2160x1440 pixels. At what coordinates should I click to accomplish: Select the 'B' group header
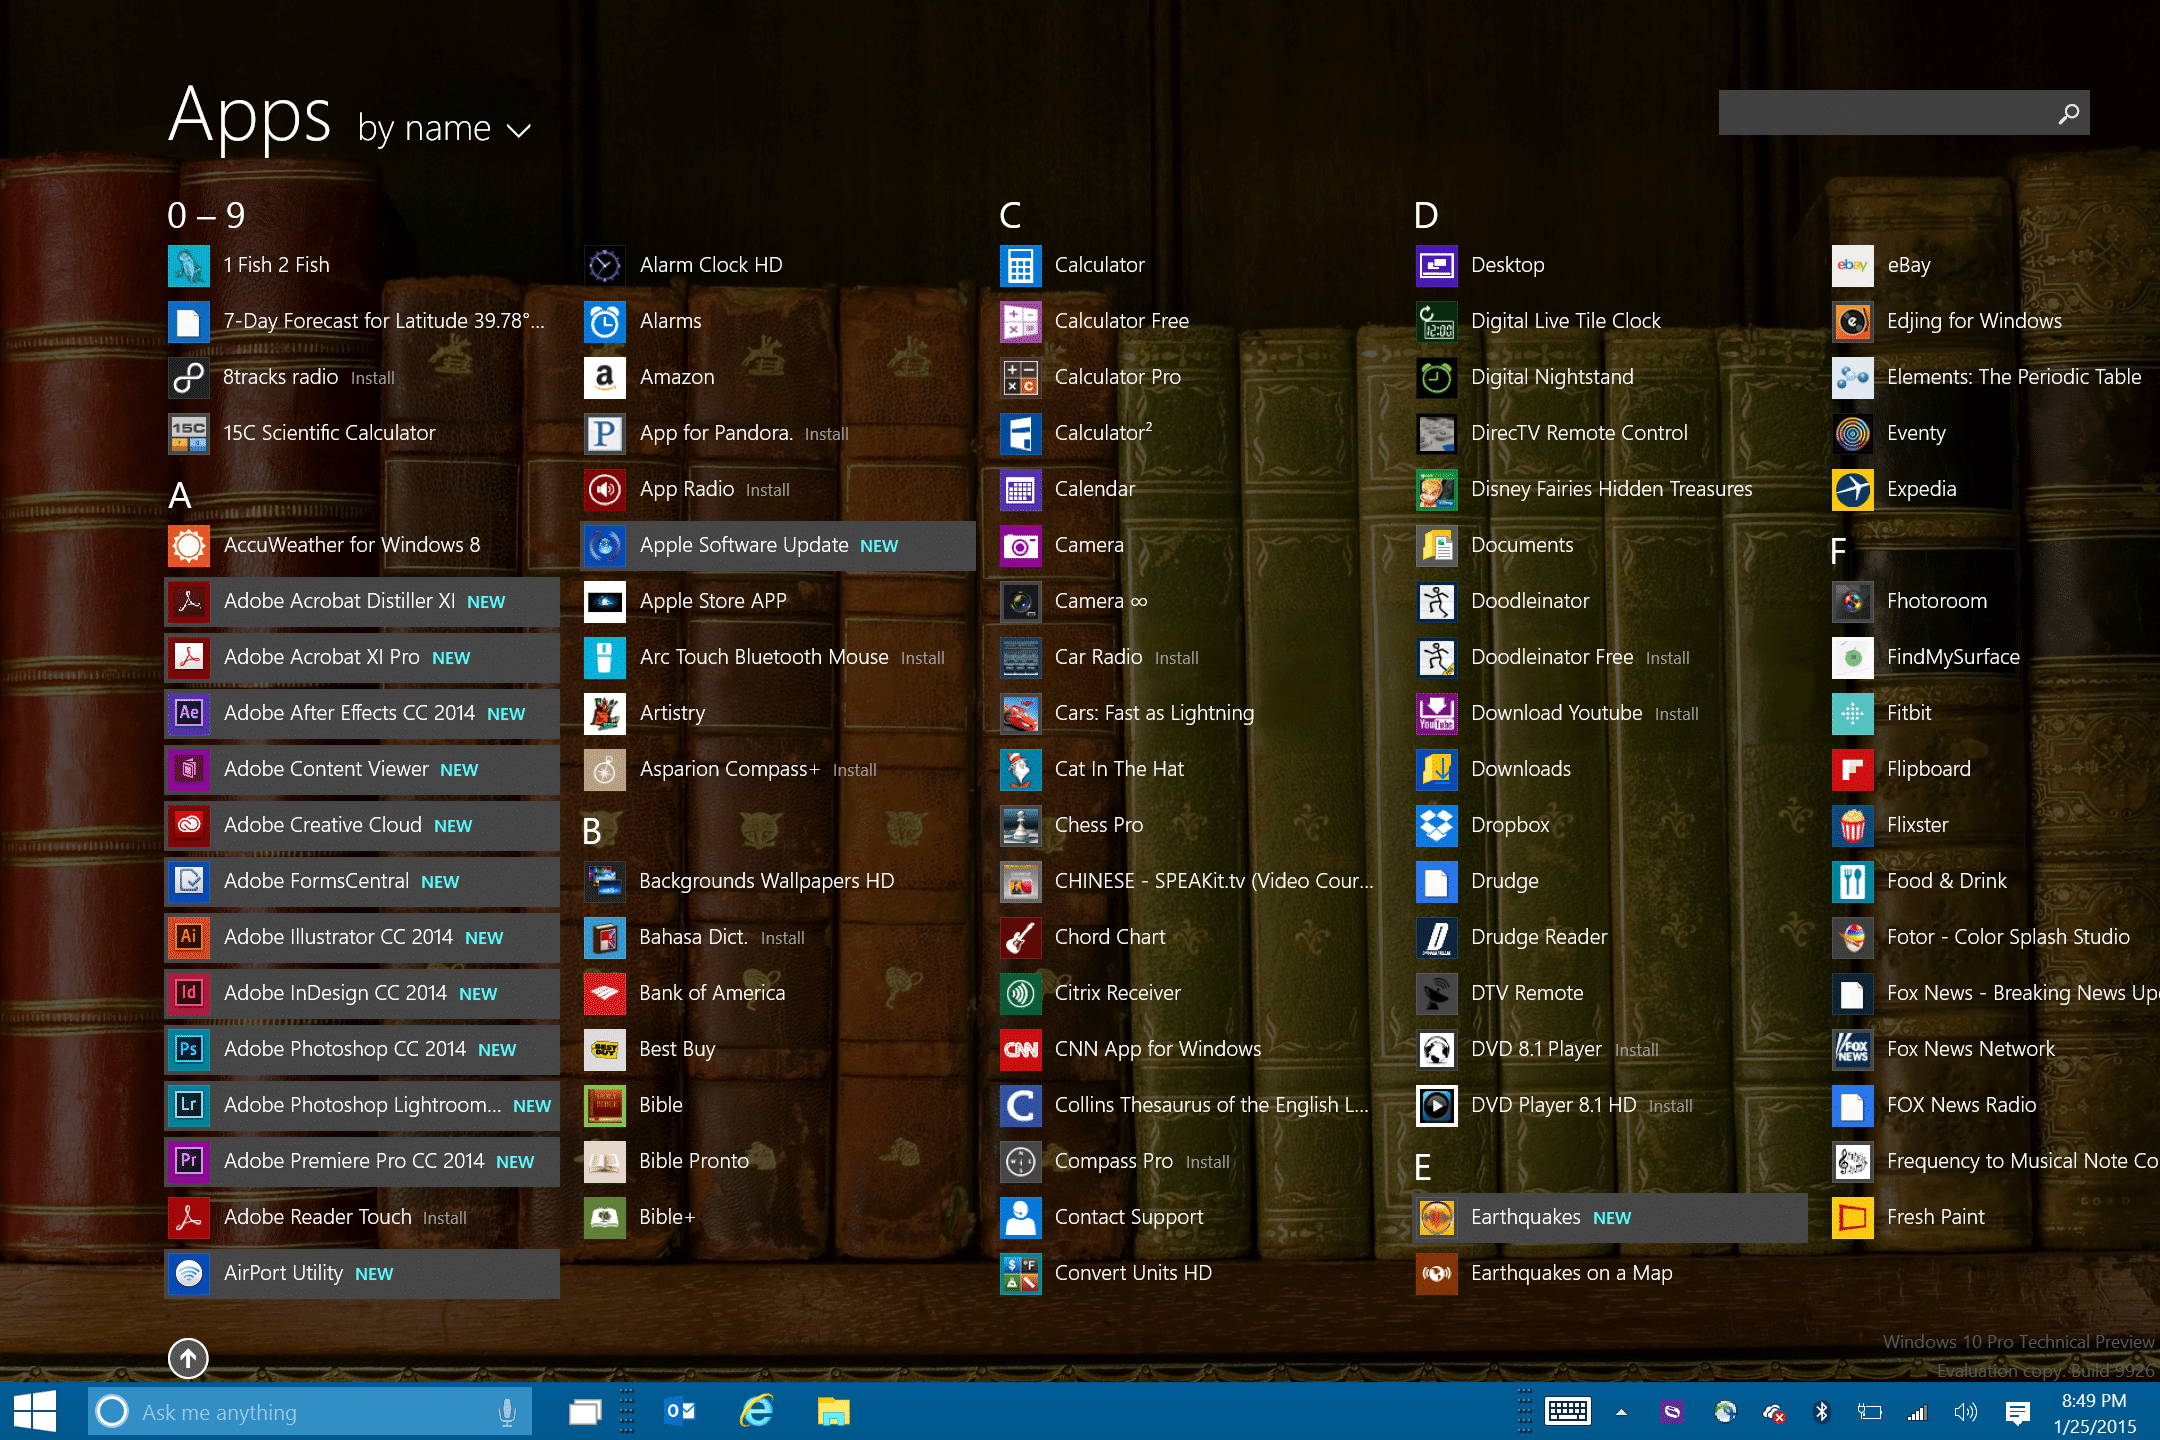tap(592, 831)
